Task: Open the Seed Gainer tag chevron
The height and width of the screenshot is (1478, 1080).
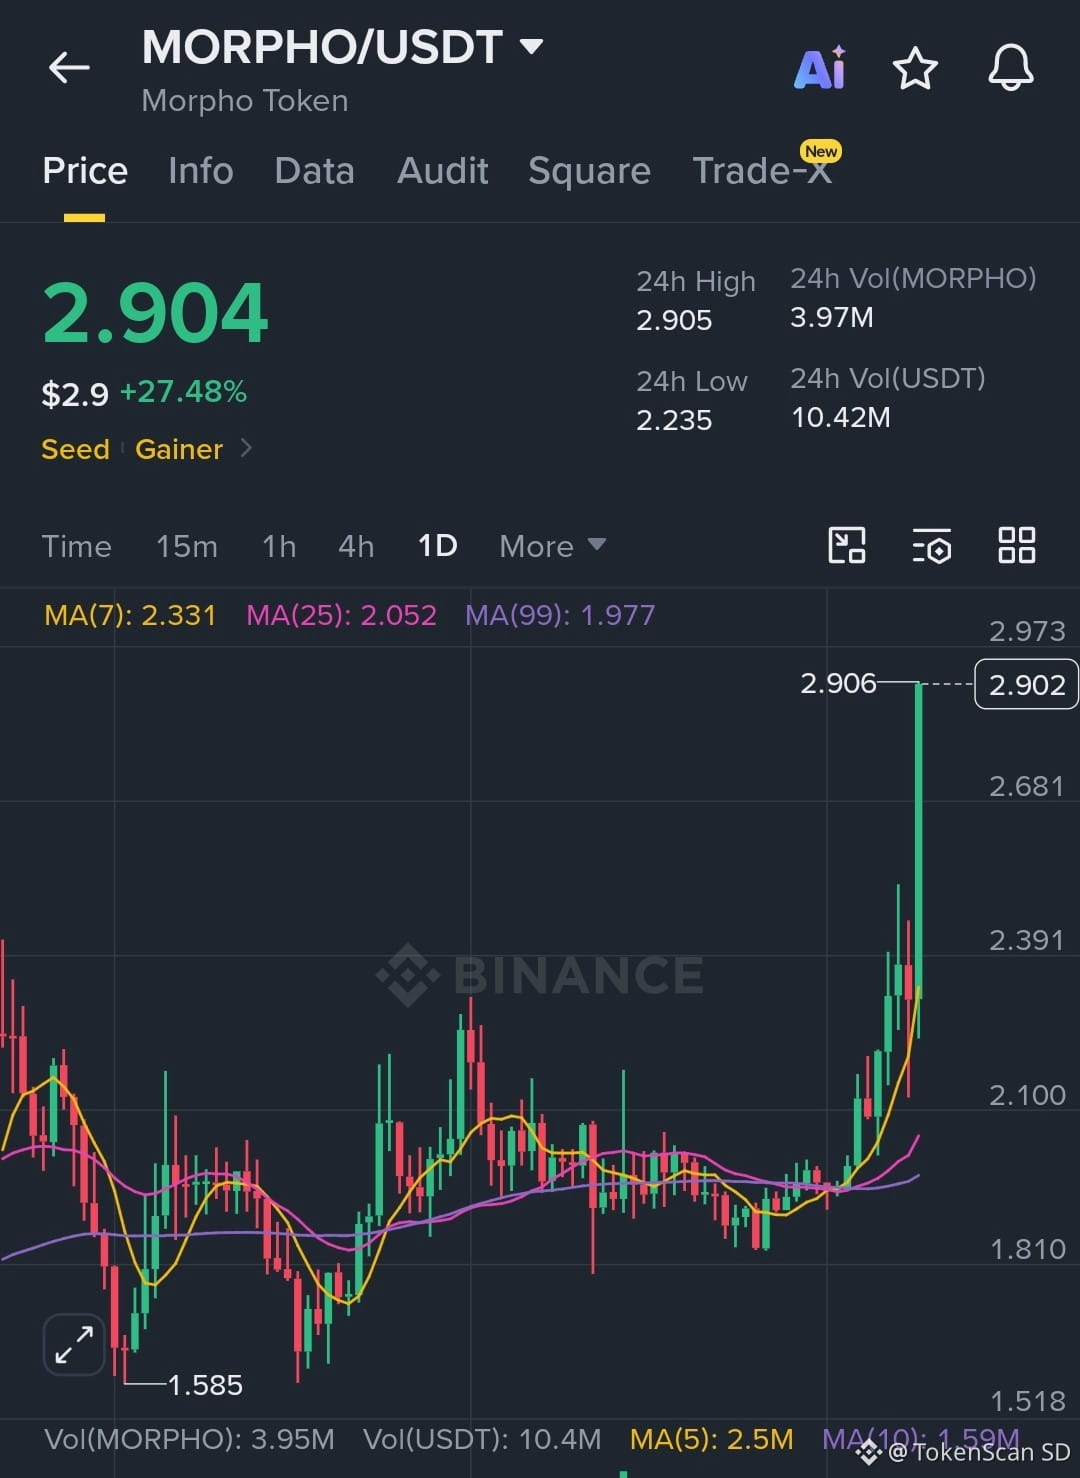Action: 247,448
